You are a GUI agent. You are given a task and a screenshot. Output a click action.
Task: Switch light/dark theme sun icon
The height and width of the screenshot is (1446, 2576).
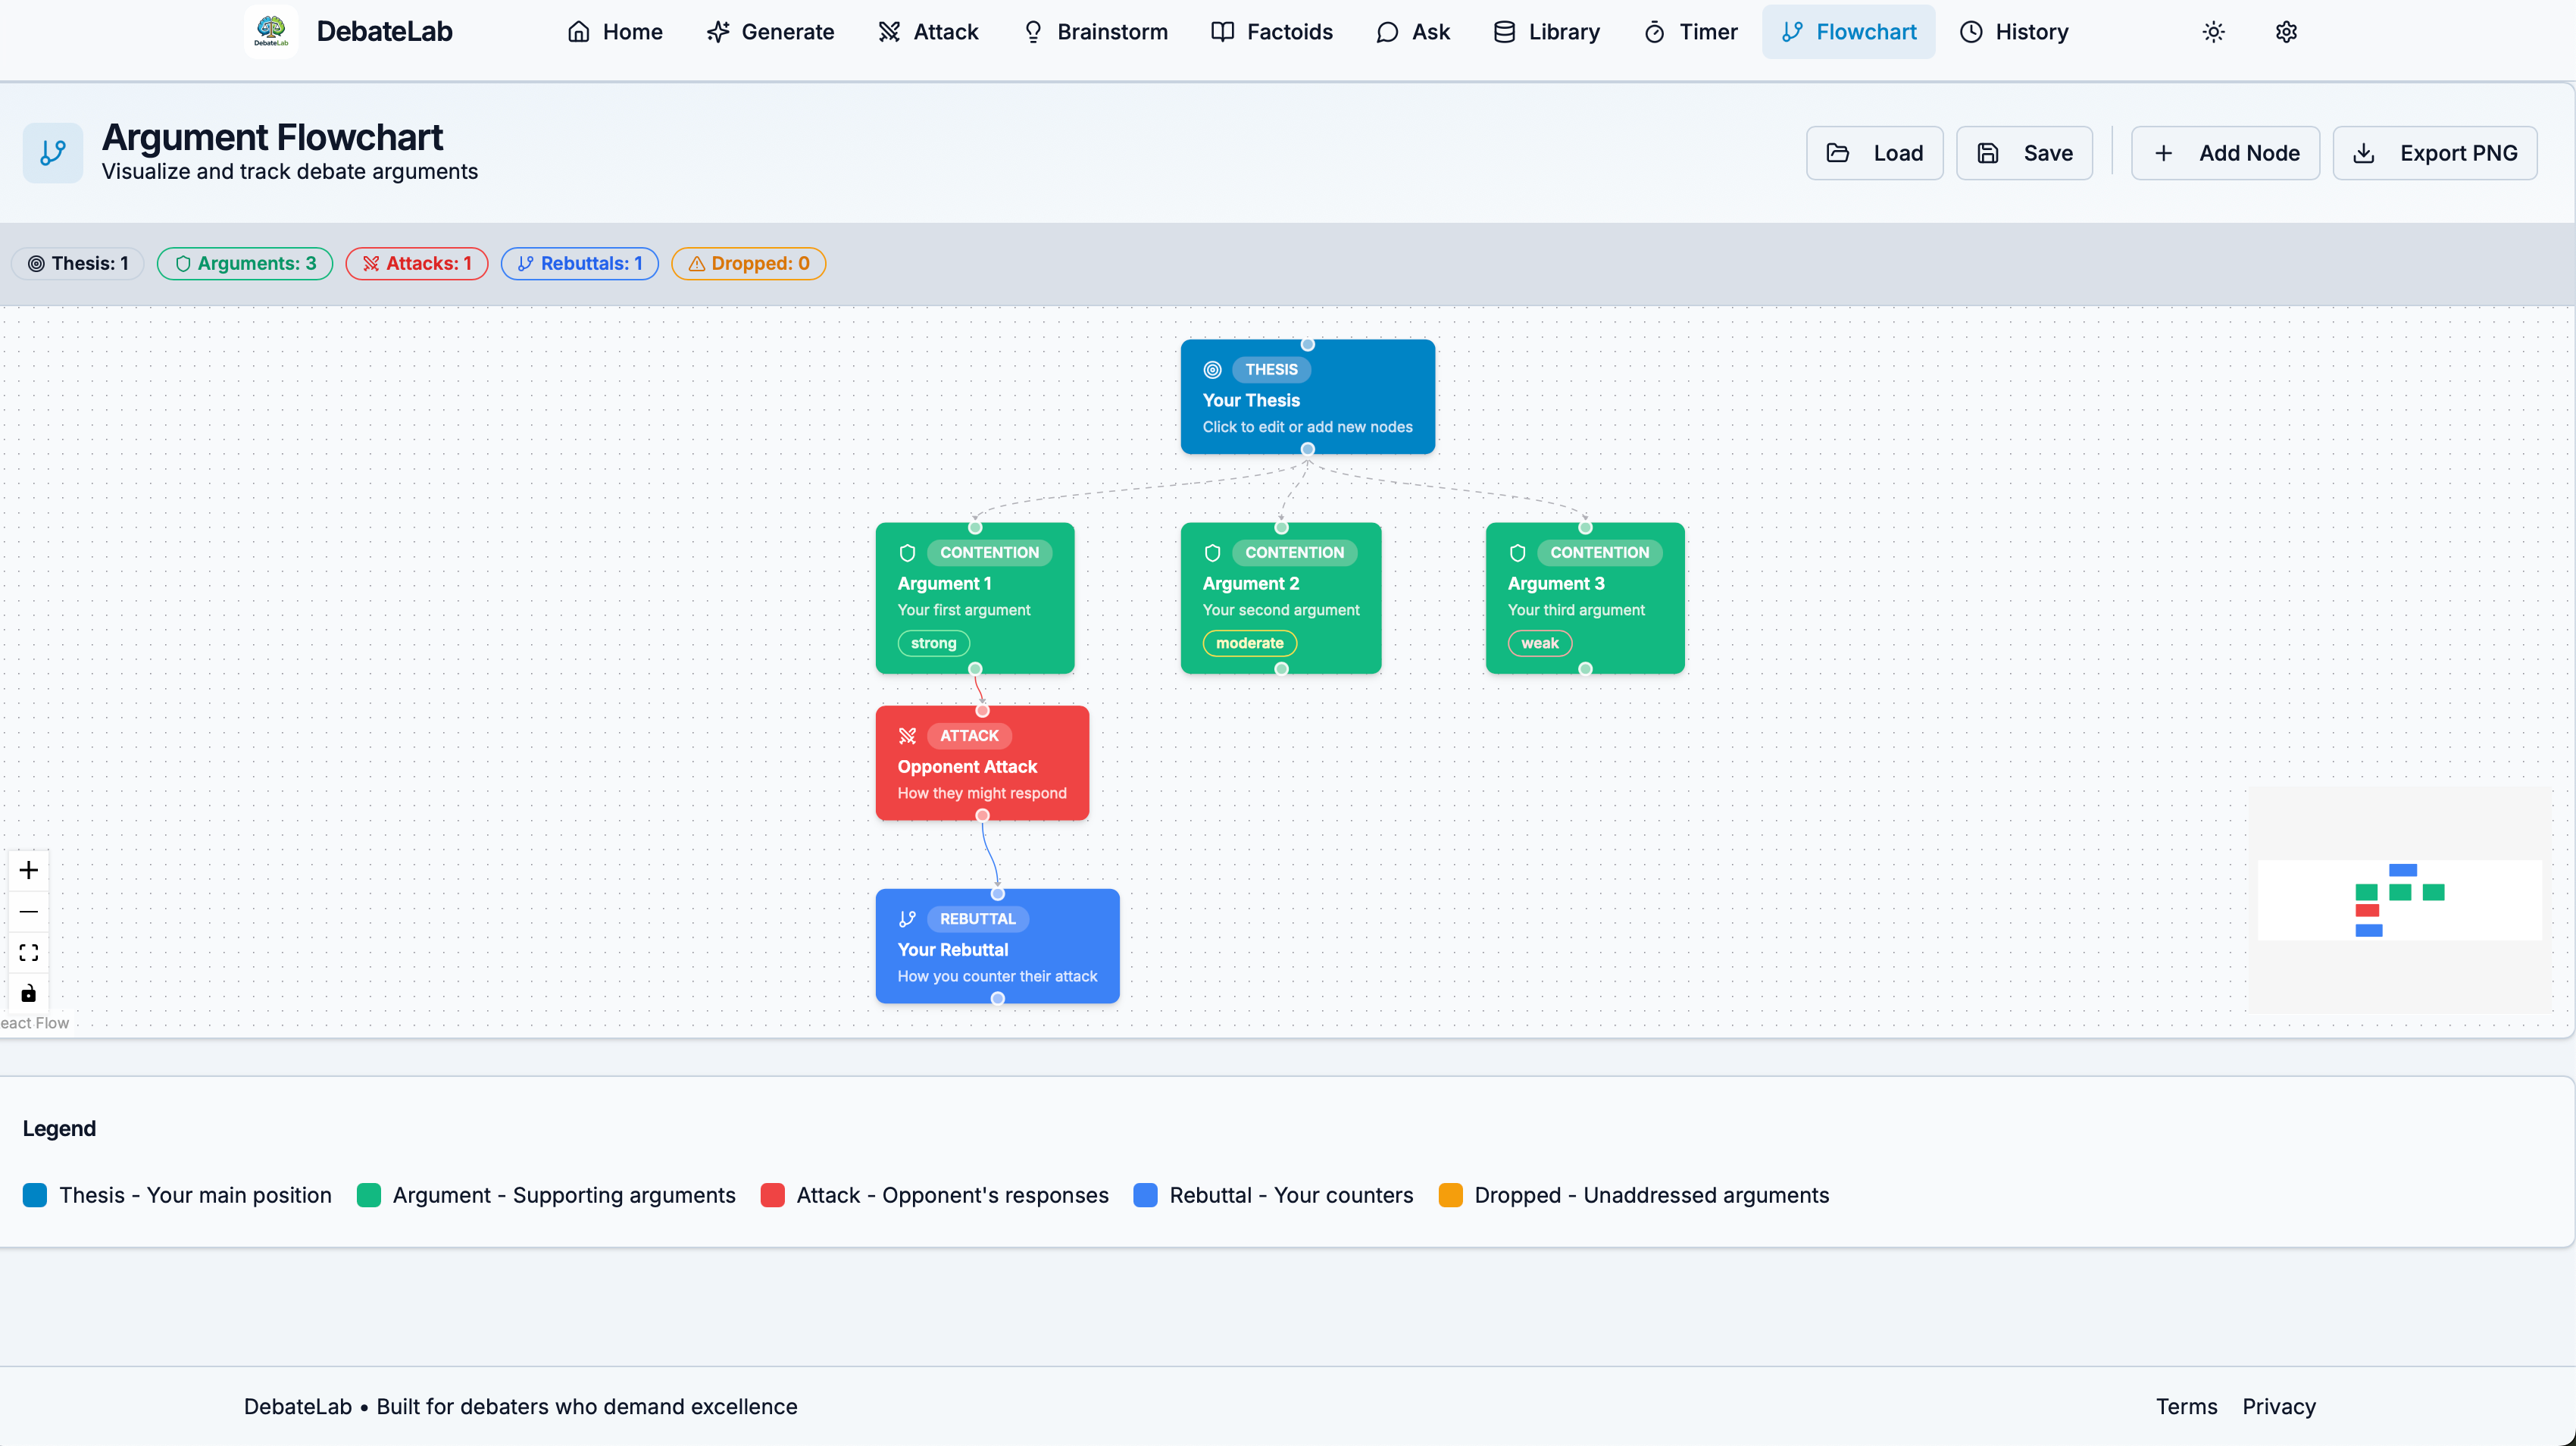tap(2213, 32)
